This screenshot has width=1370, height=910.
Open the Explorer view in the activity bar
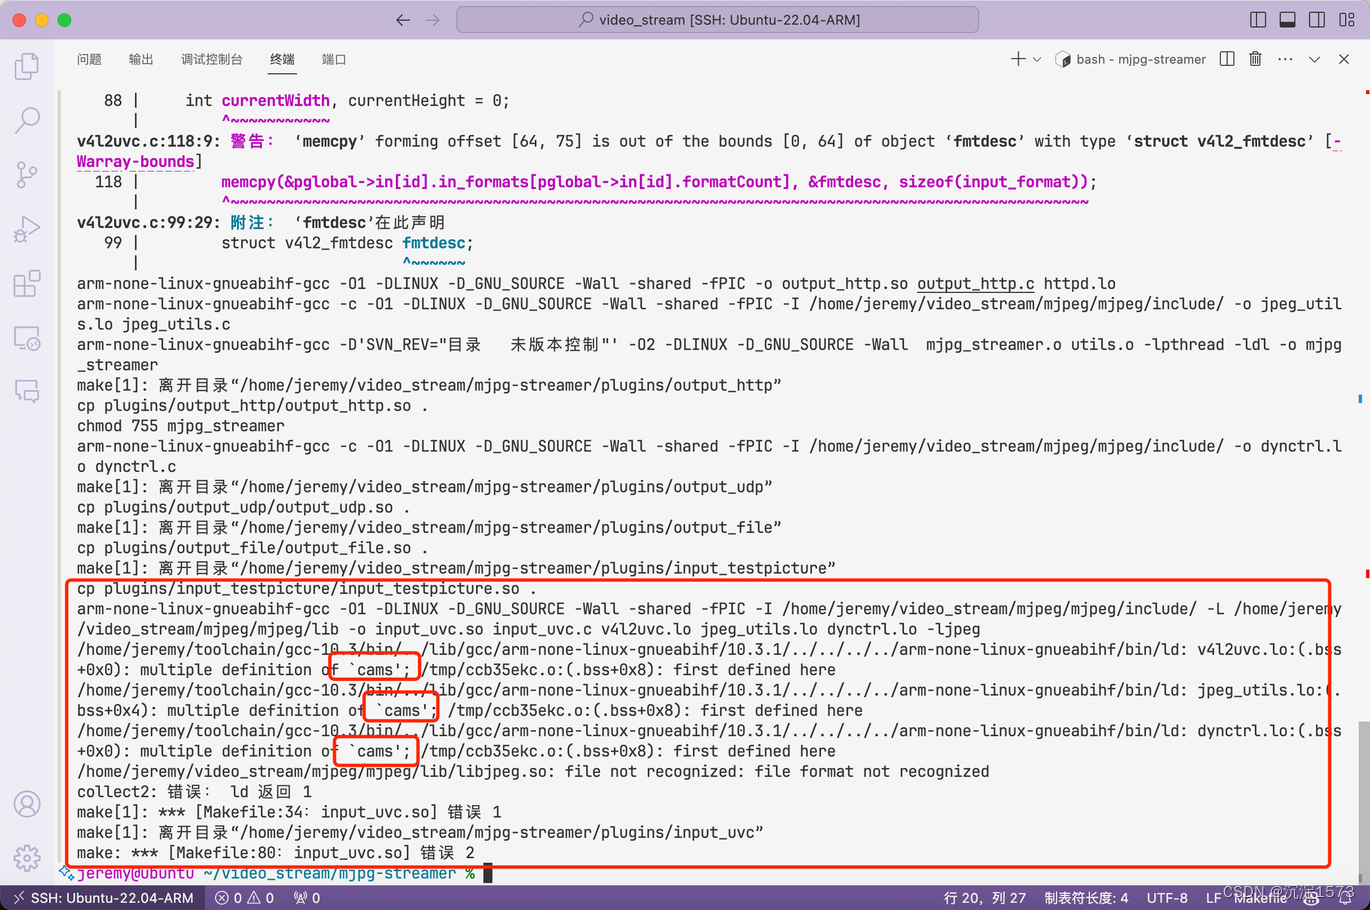click(27, 66)
